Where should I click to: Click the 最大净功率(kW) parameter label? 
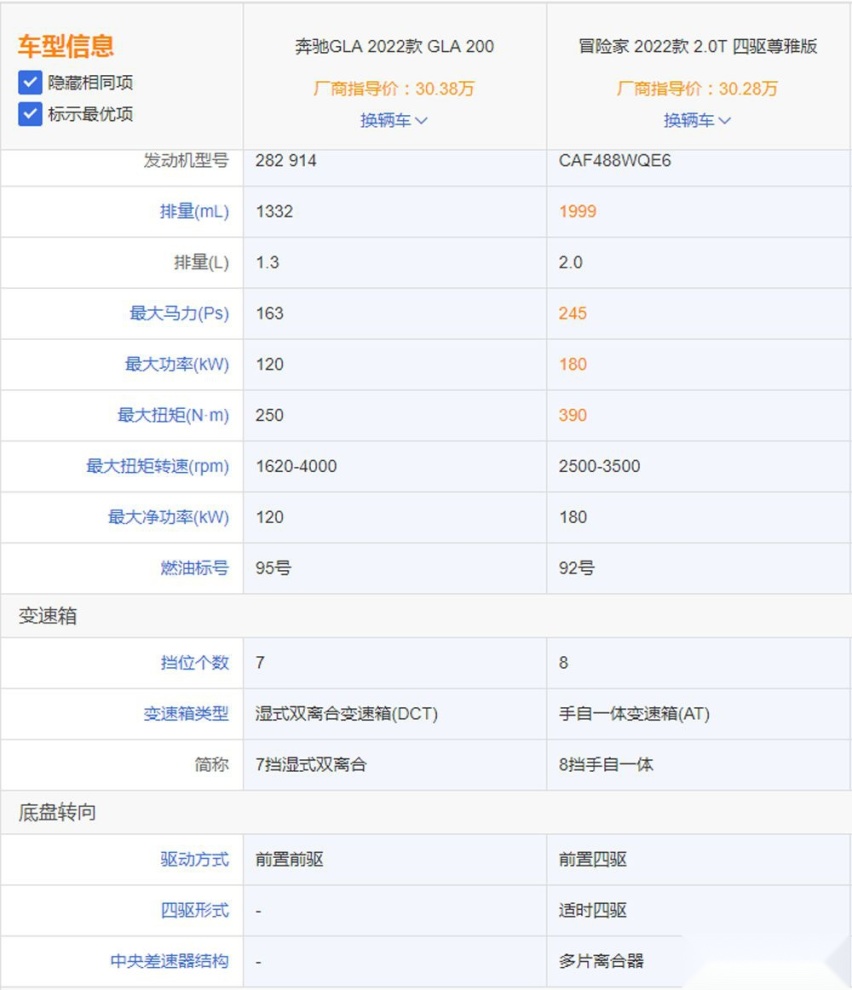click(x=169, y=516)
